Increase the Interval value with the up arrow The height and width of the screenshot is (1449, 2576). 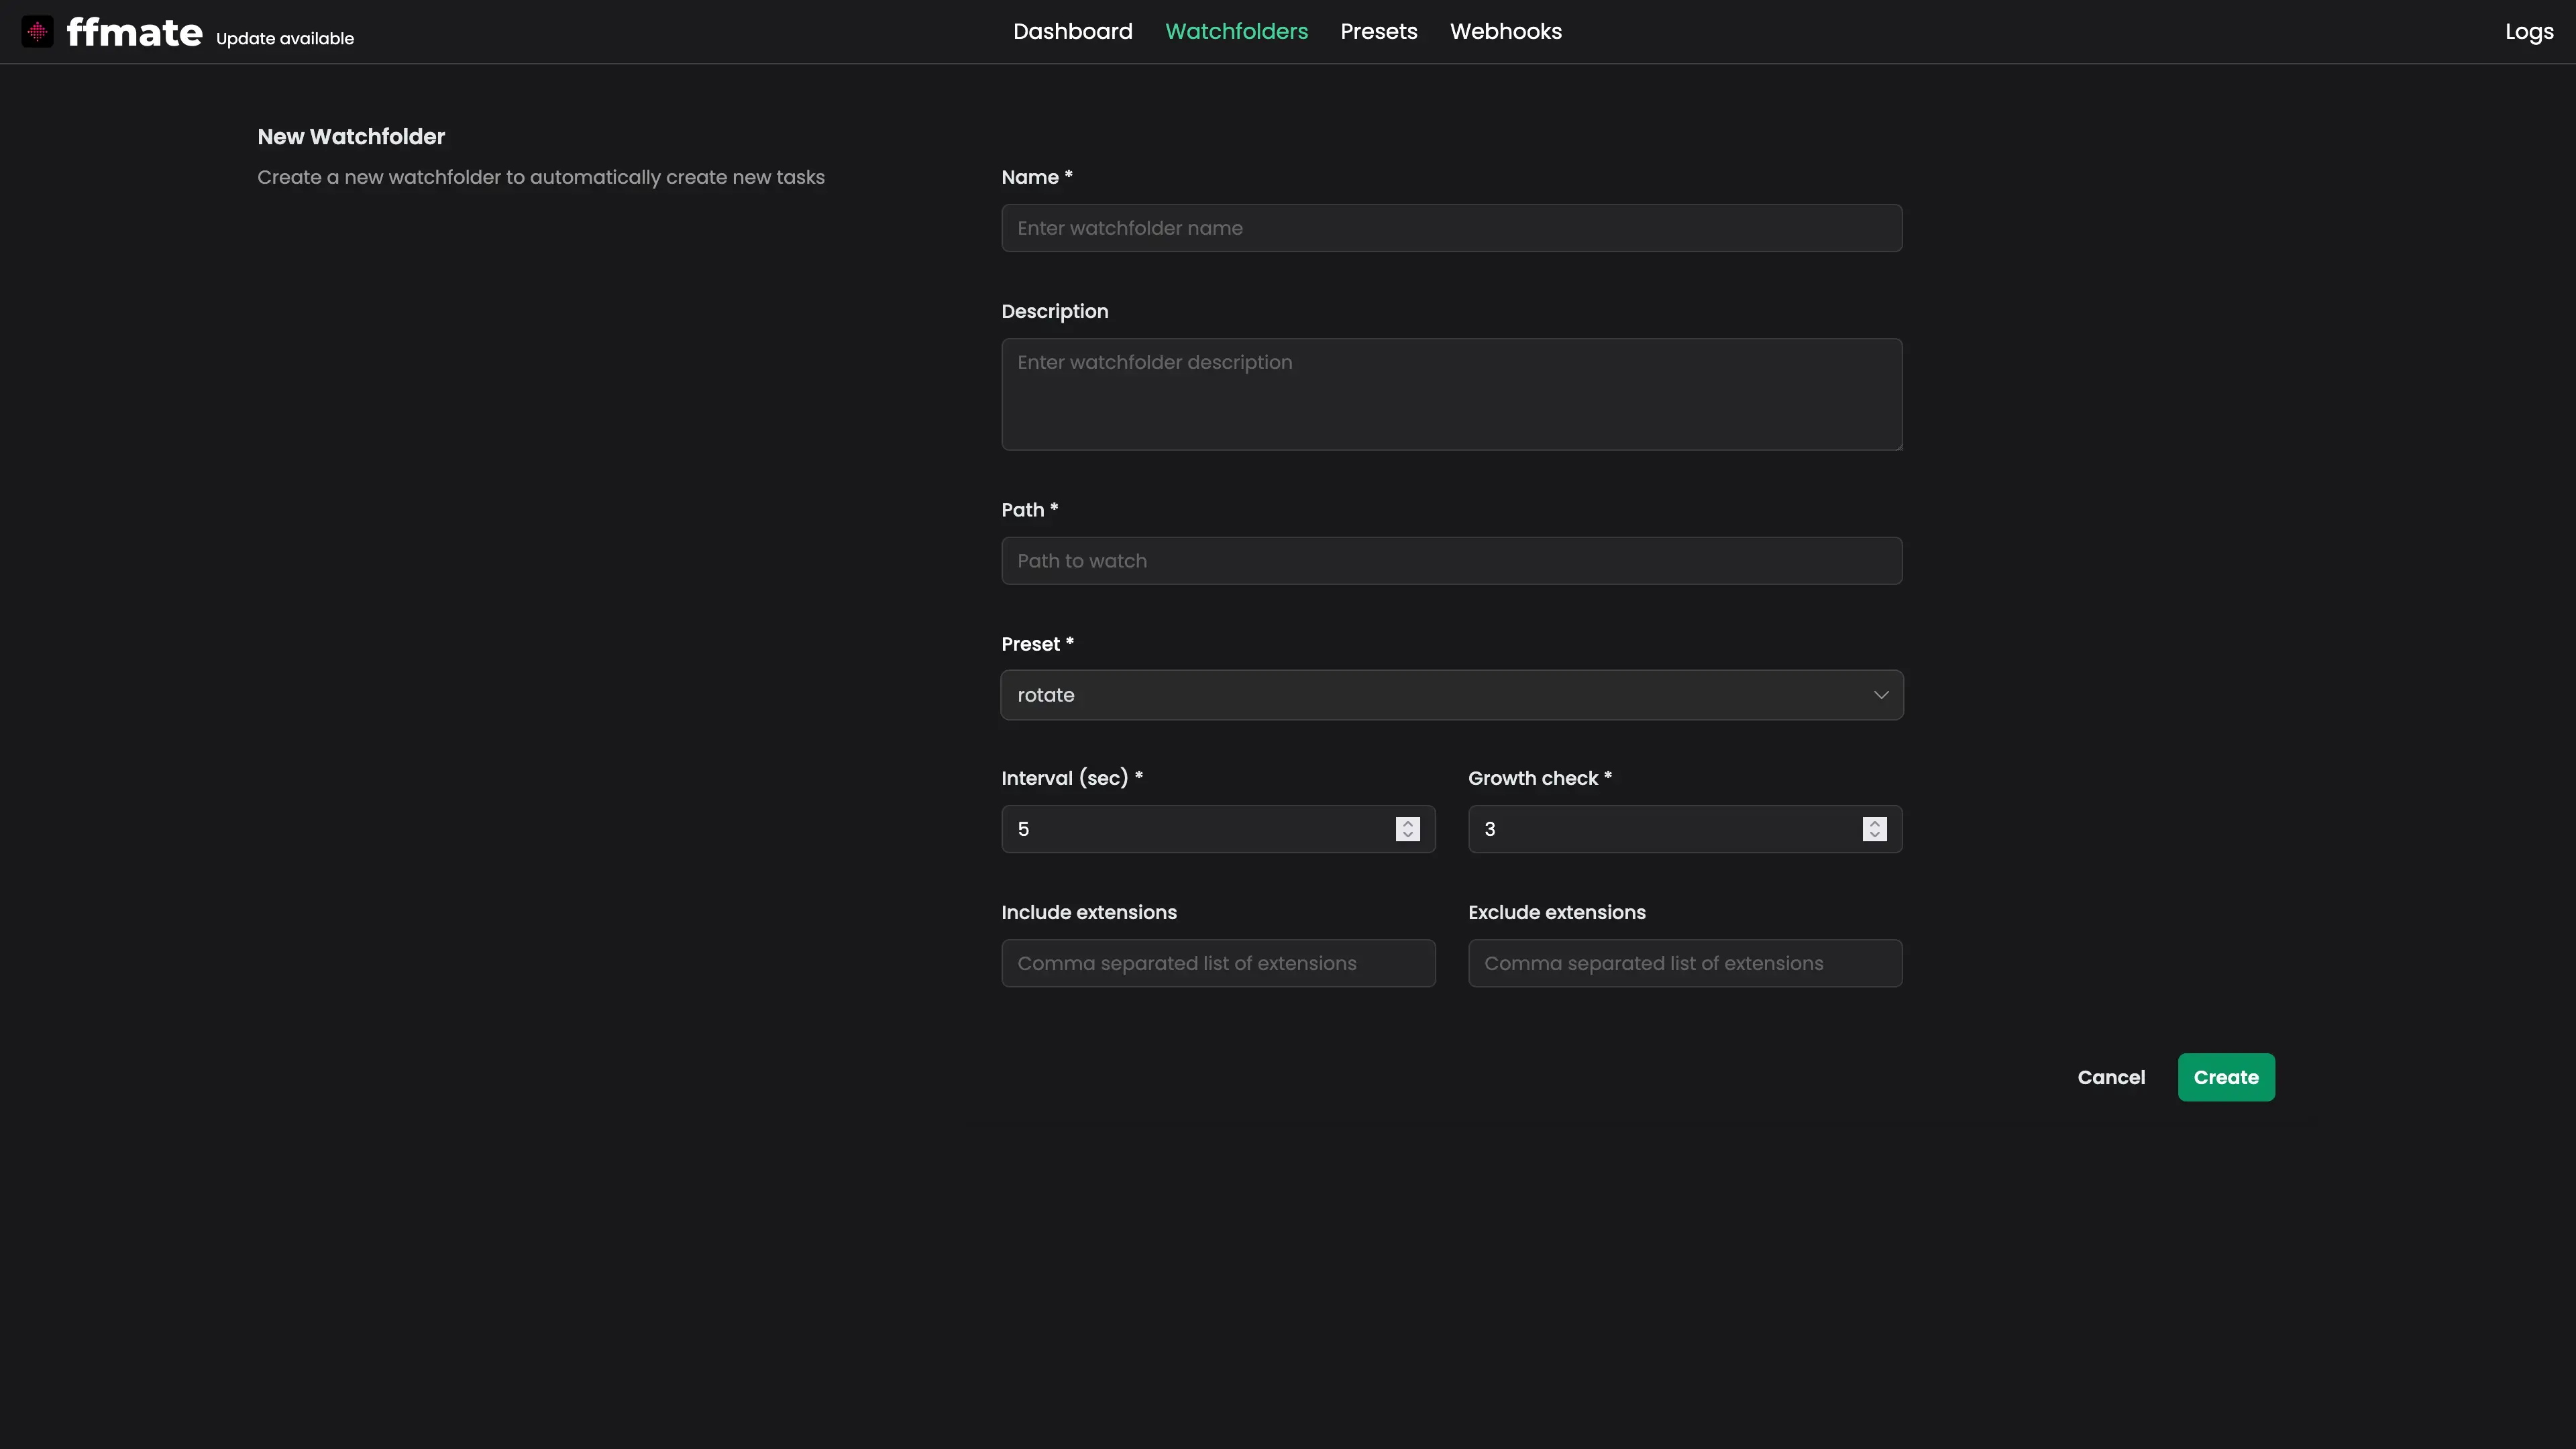1407,823
